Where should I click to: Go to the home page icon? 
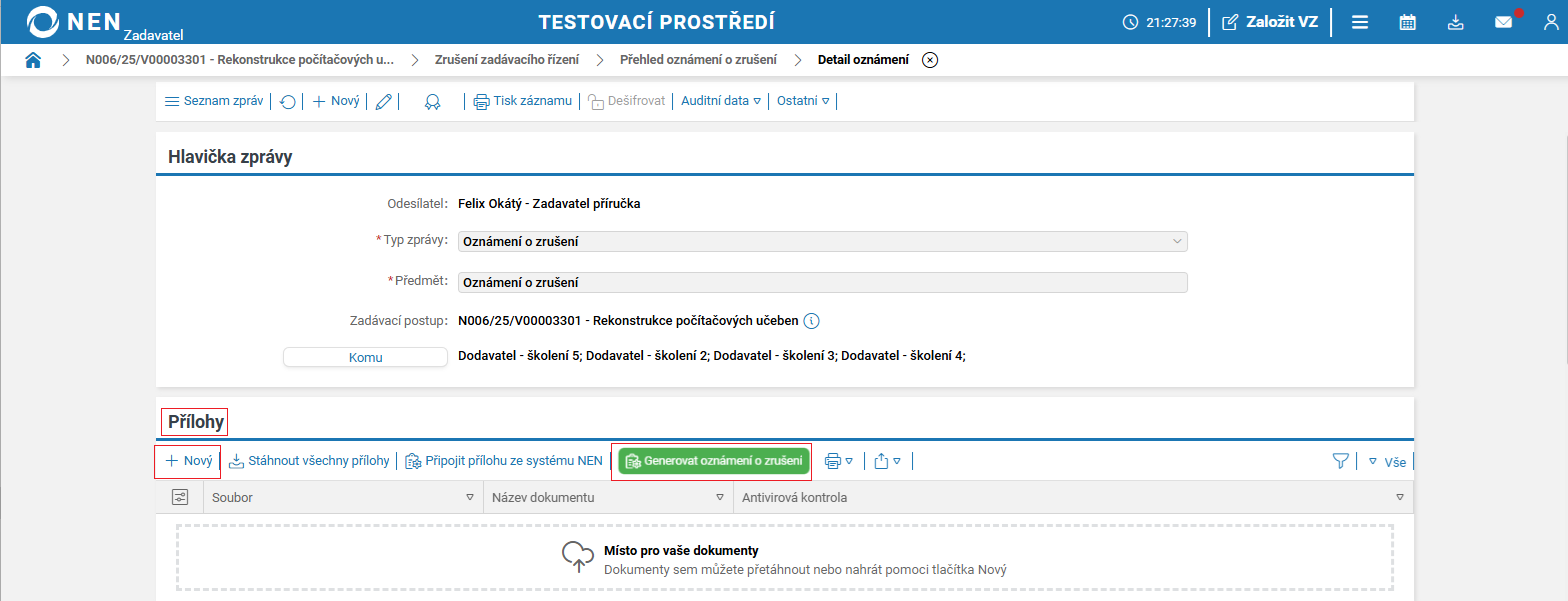33,60
